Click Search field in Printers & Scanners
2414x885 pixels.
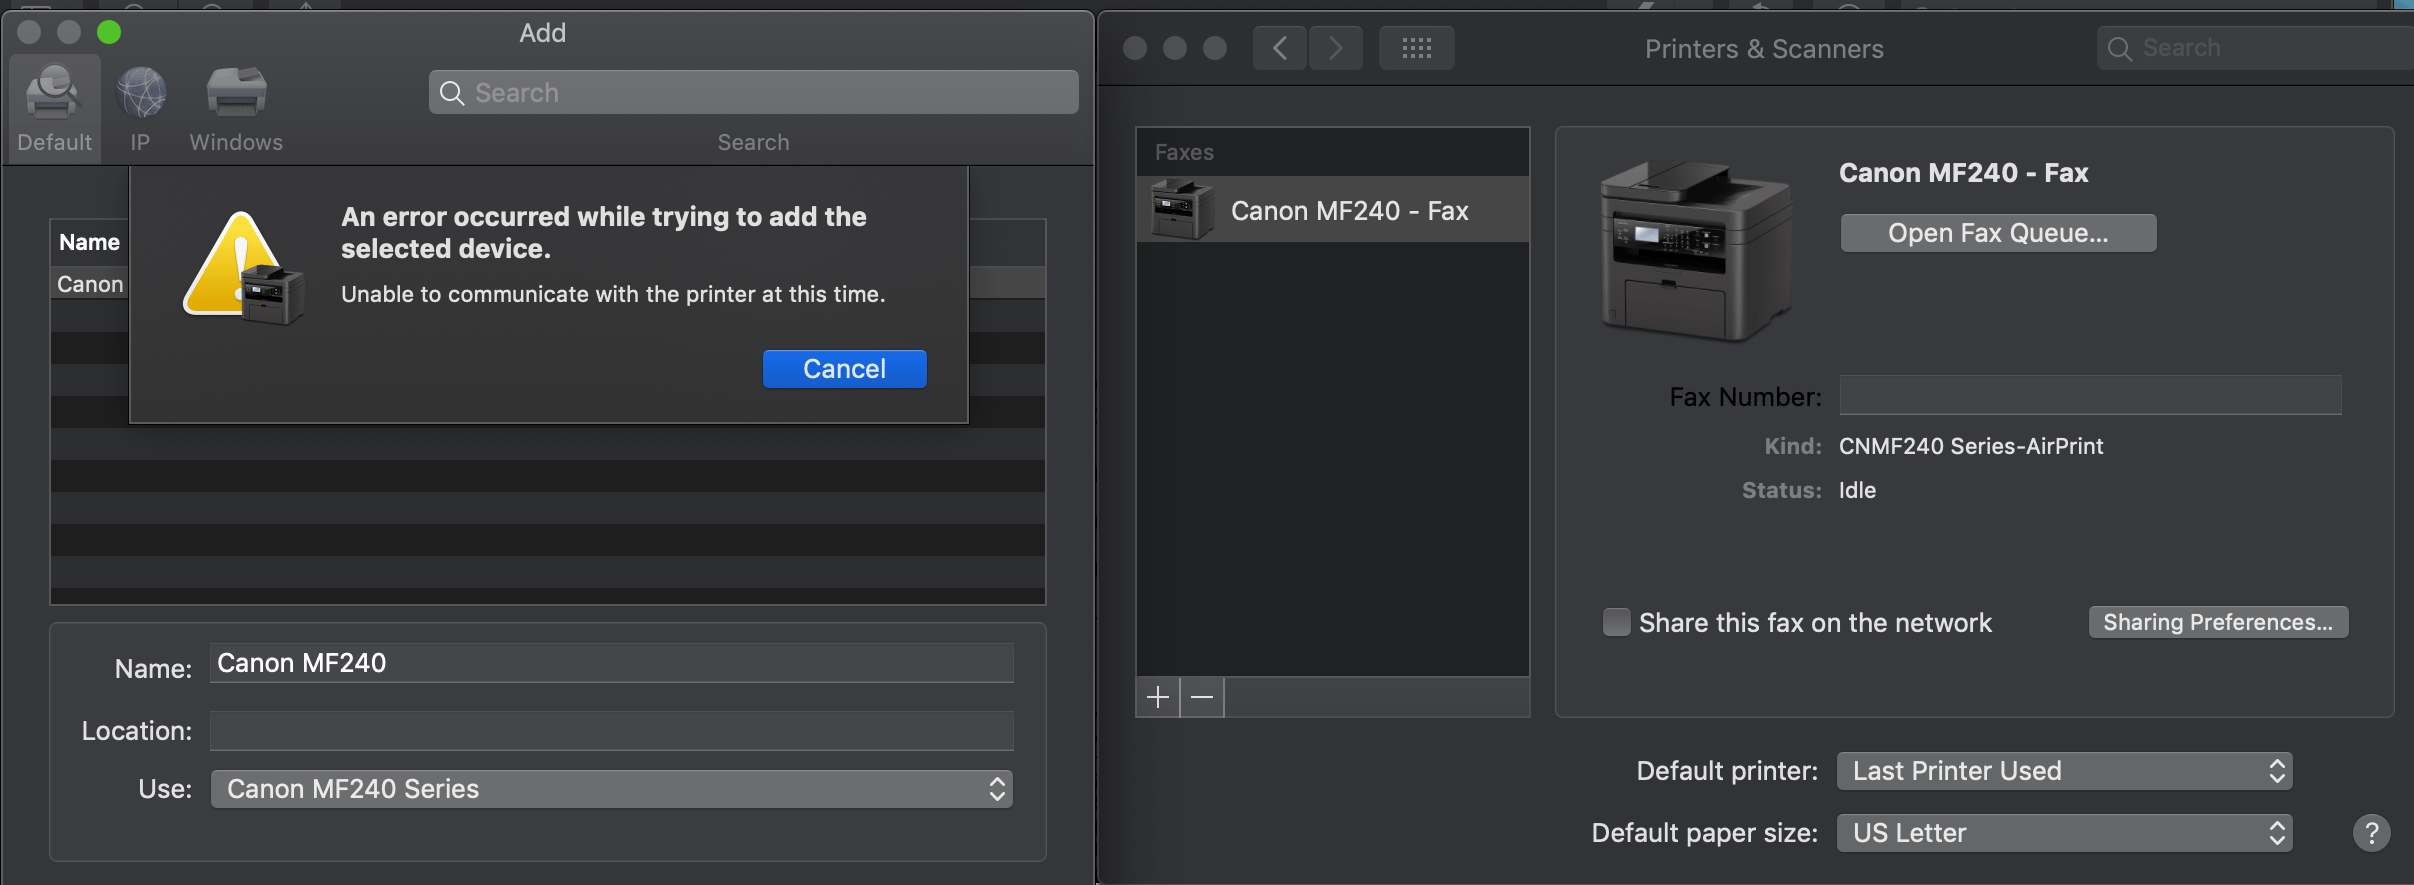2256,48
